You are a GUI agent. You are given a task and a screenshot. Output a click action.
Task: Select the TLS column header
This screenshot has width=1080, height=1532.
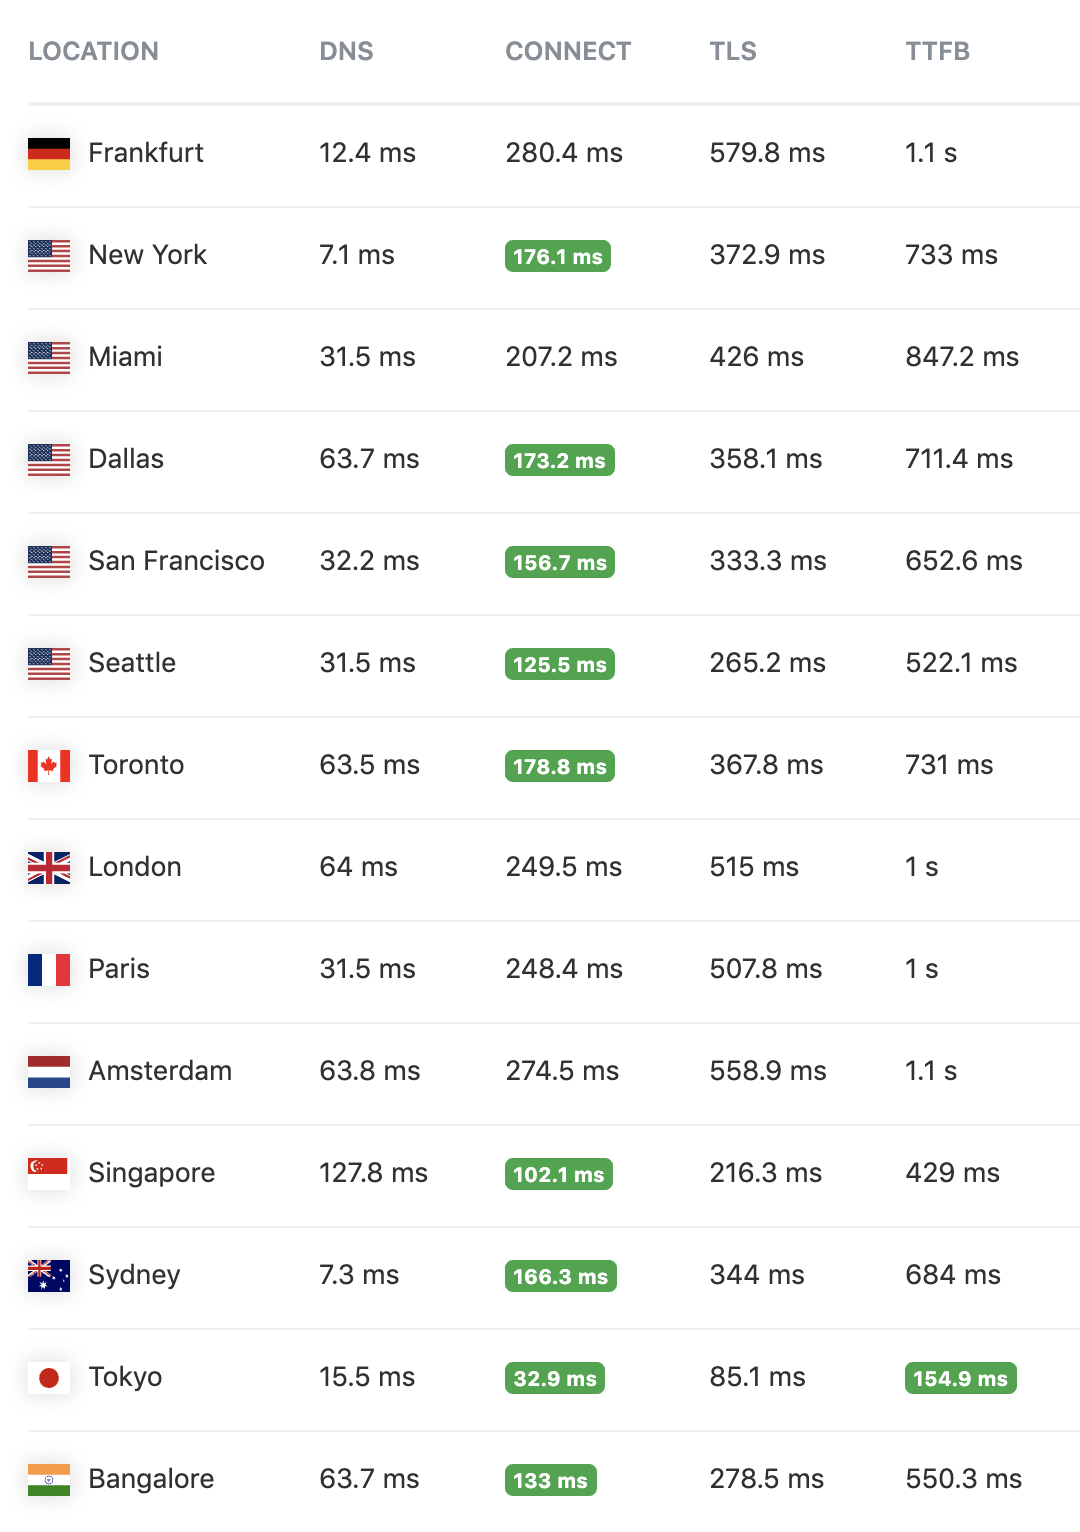pyautogui.click(x=733, y=51)
